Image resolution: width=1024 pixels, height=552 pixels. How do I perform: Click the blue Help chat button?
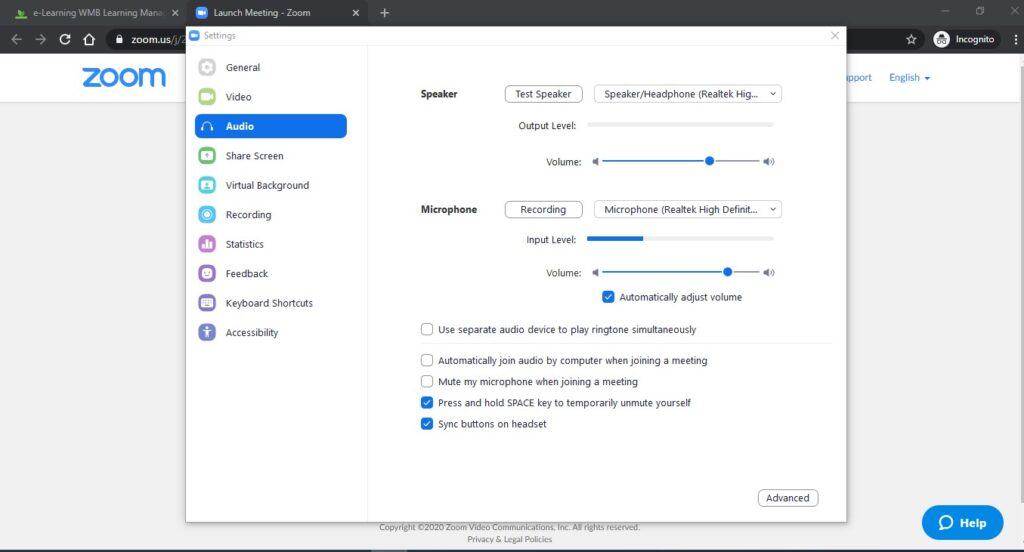coord(962,523)
